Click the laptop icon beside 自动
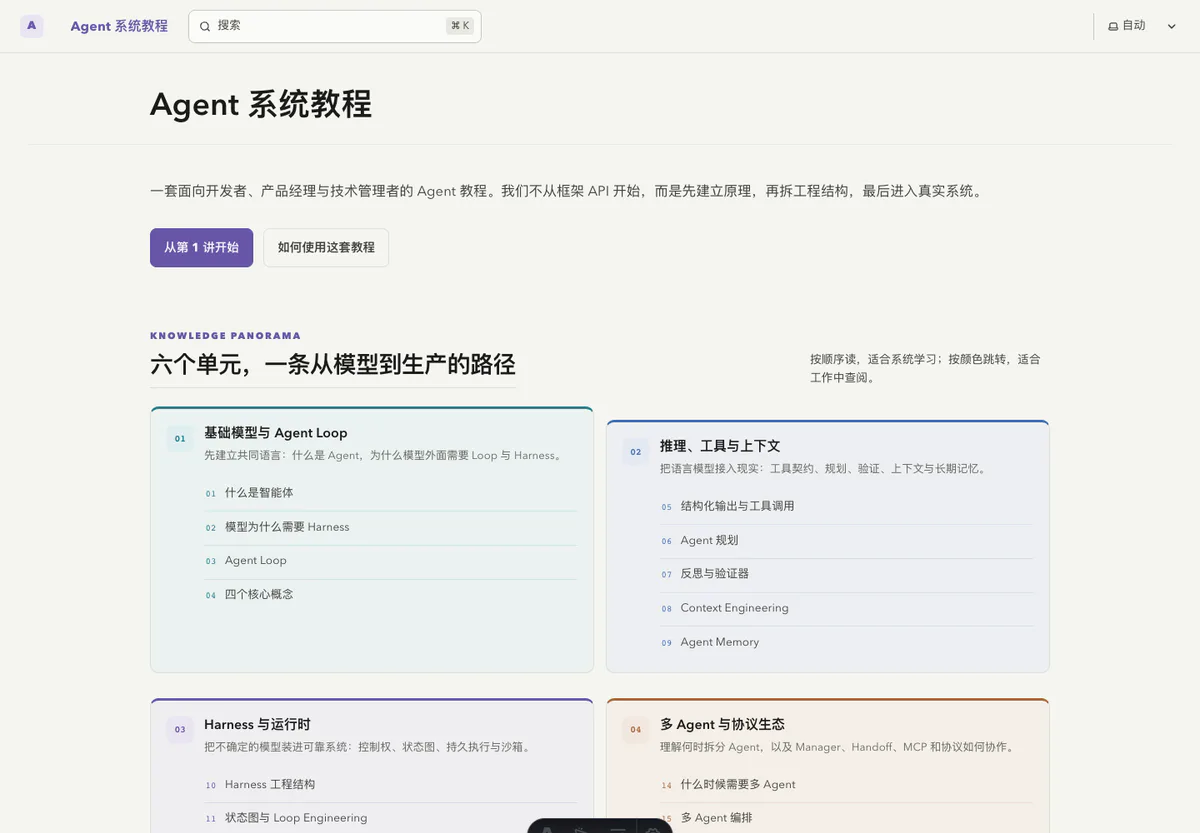1200x833 pixels. click(x=1113, y=26)
